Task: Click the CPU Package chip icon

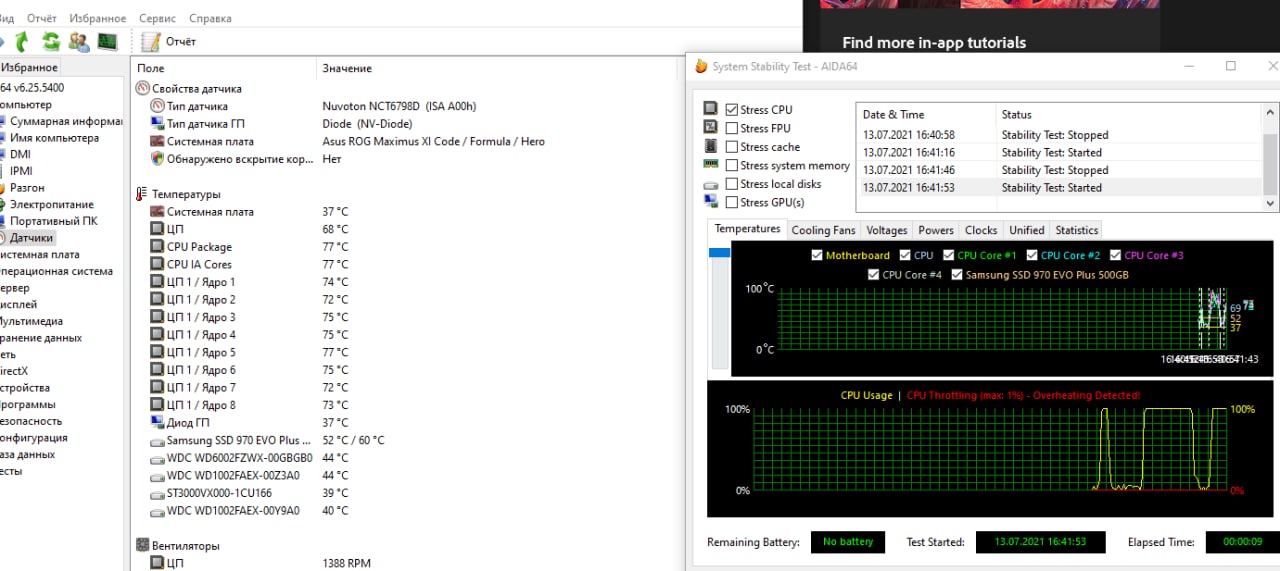Action: click(157, 247)
